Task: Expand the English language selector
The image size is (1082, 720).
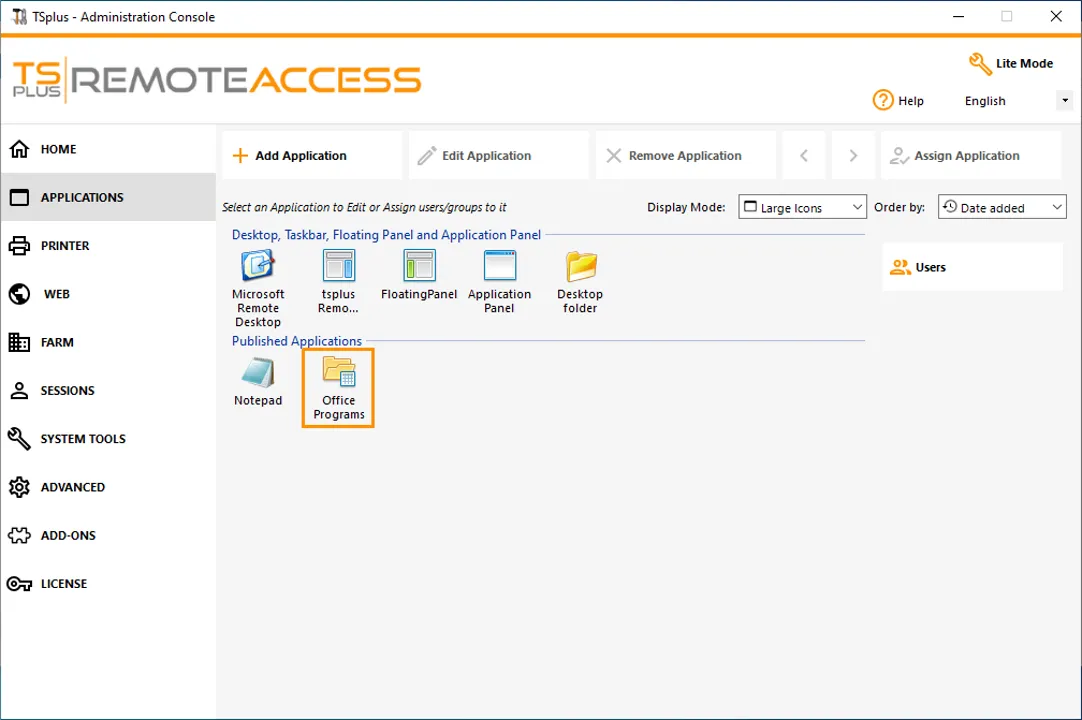Action: 1064,100
